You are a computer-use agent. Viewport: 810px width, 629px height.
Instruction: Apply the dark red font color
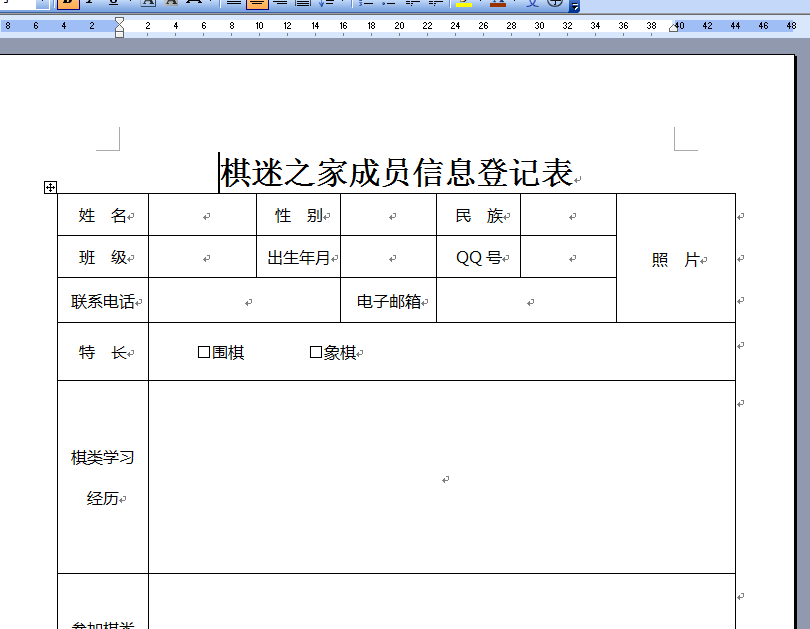tap(497, 4)
